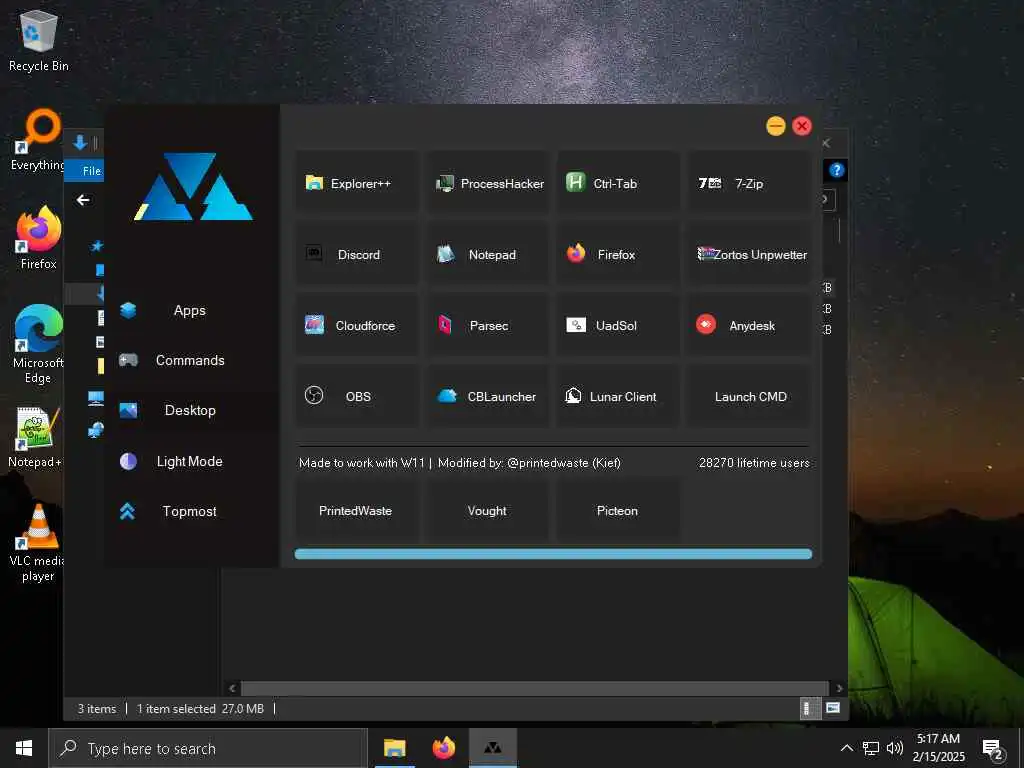
Task: Open the network tray icon
Action: pyautogui.click(x=871, y=748)
